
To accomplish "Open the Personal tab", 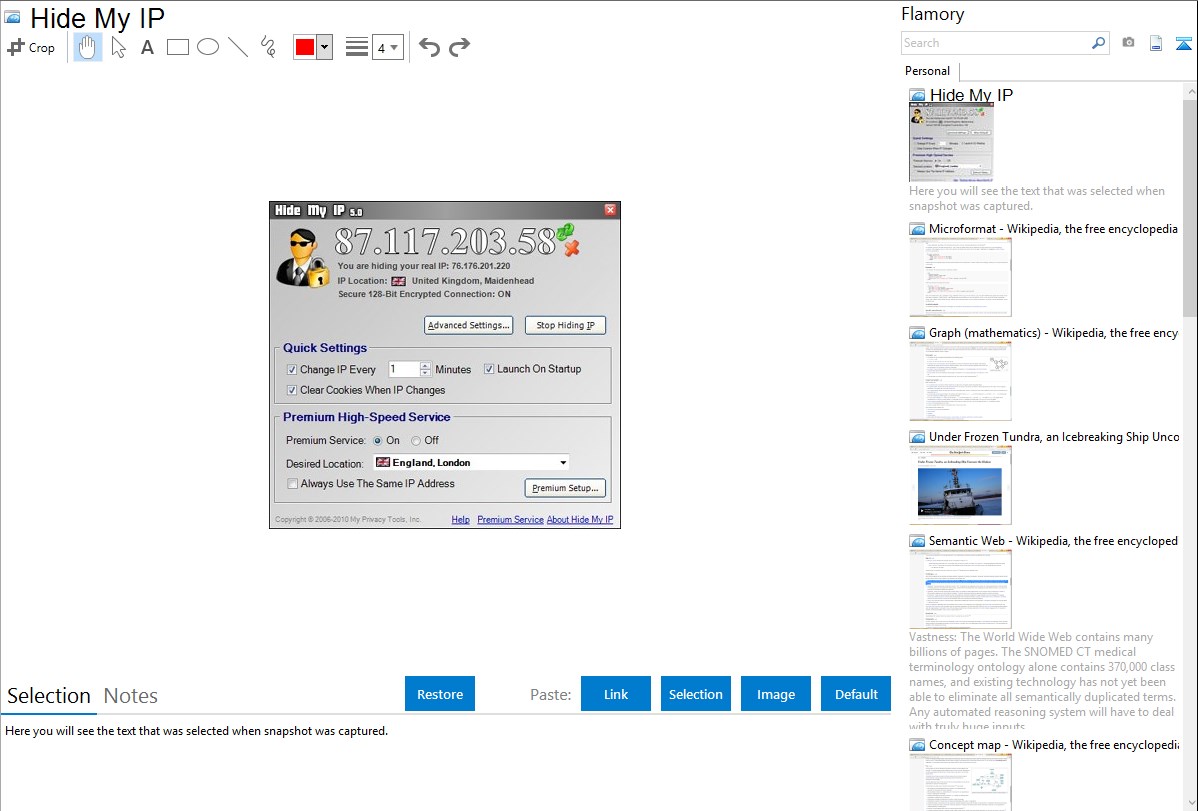I will tap(928, 71).
